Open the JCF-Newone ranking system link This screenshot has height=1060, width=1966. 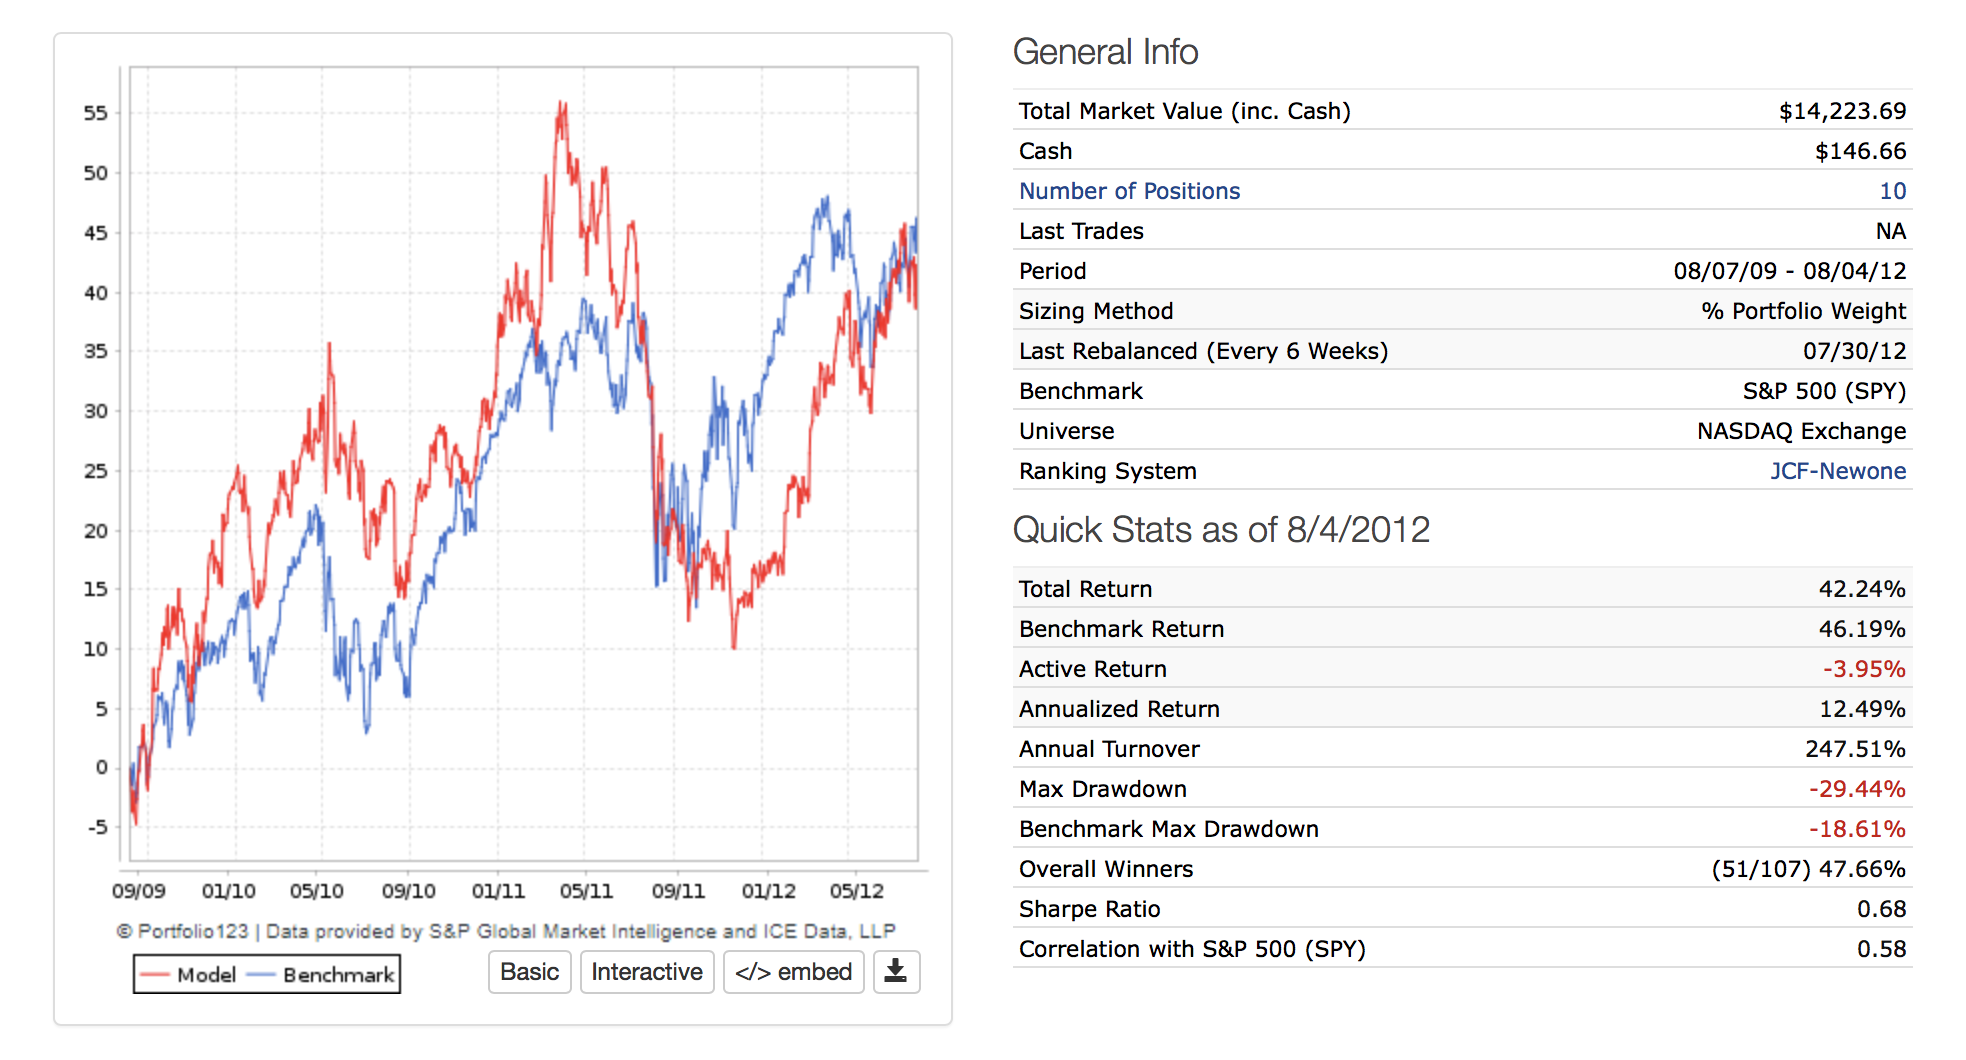pyautogui.click(x=1837, y=471)
